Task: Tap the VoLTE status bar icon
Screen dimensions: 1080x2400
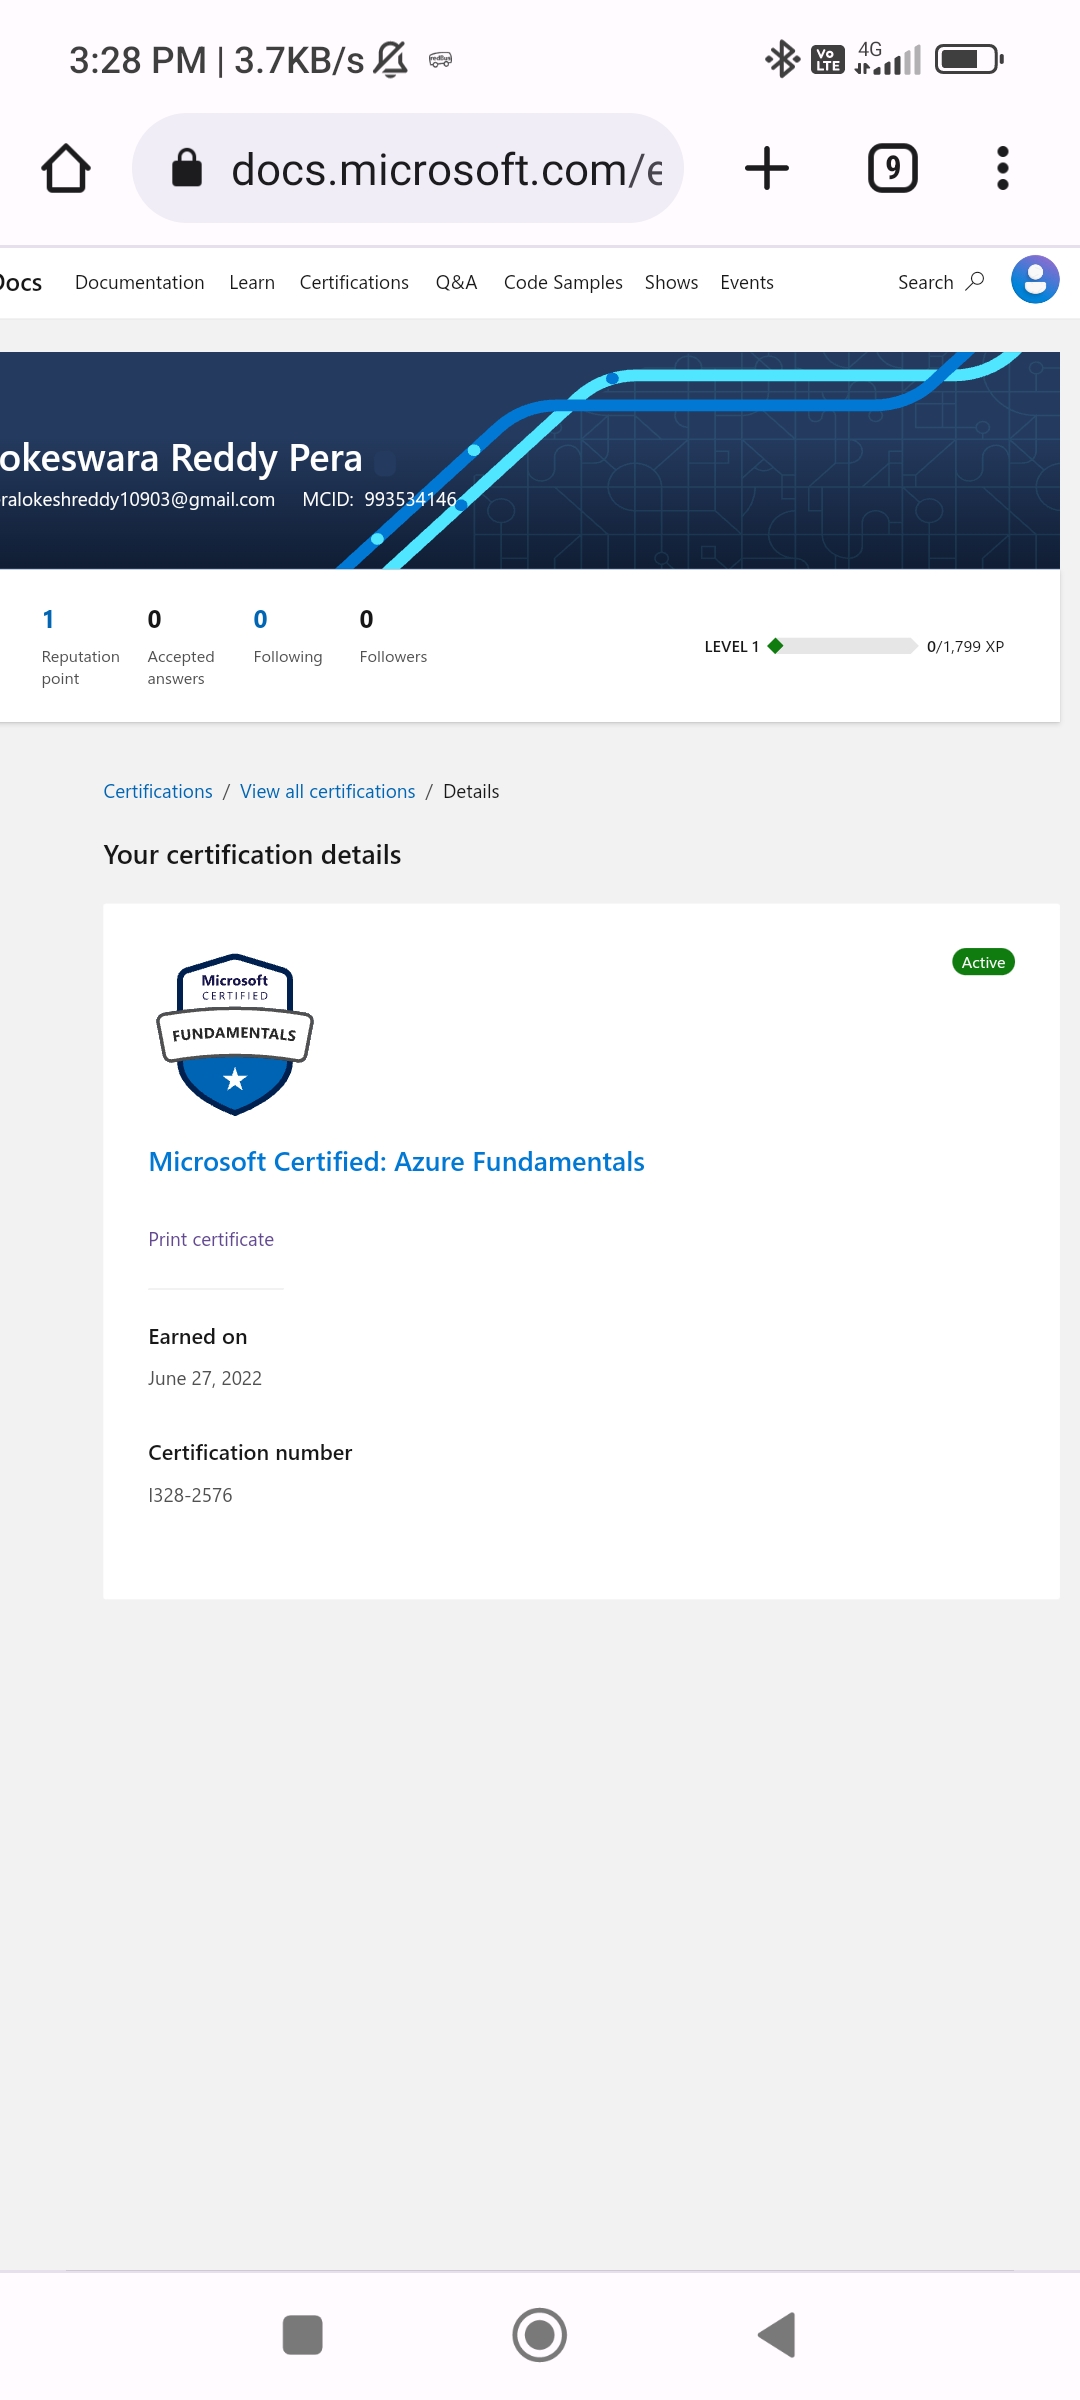Action: [x=828, y=60]
